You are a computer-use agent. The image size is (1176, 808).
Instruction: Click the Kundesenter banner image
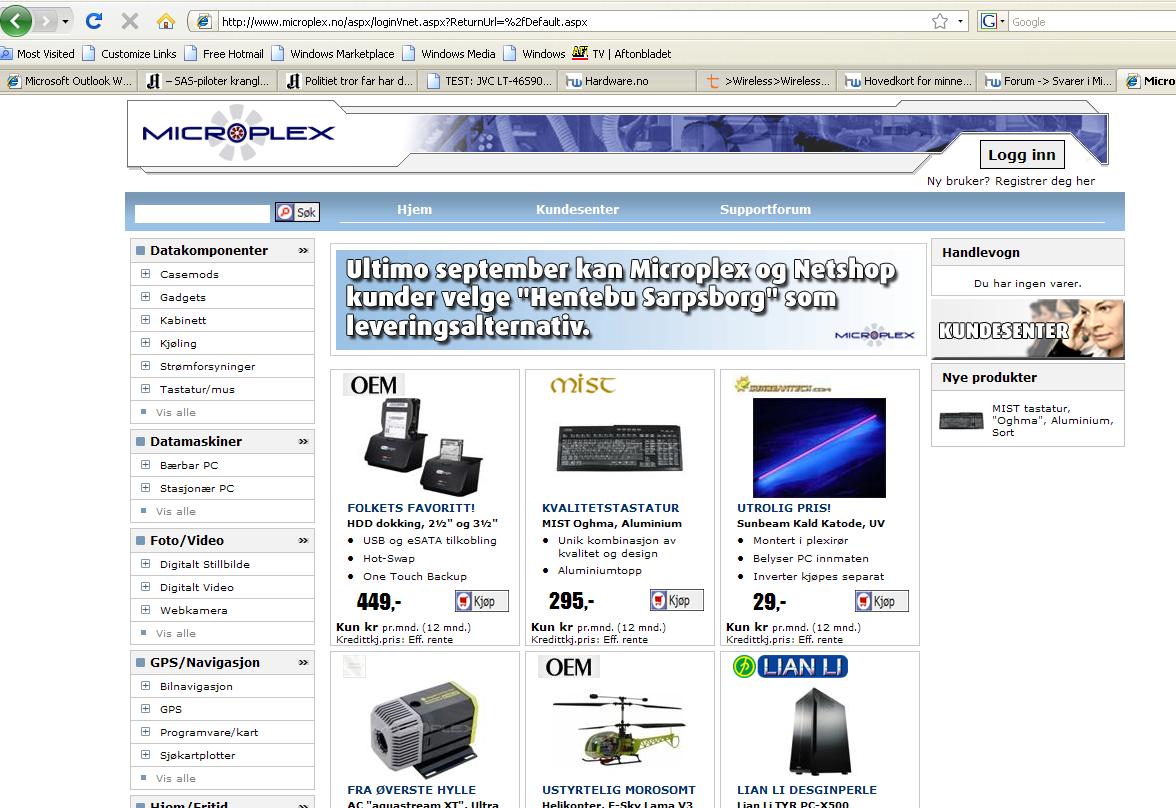pos(1028,329)
